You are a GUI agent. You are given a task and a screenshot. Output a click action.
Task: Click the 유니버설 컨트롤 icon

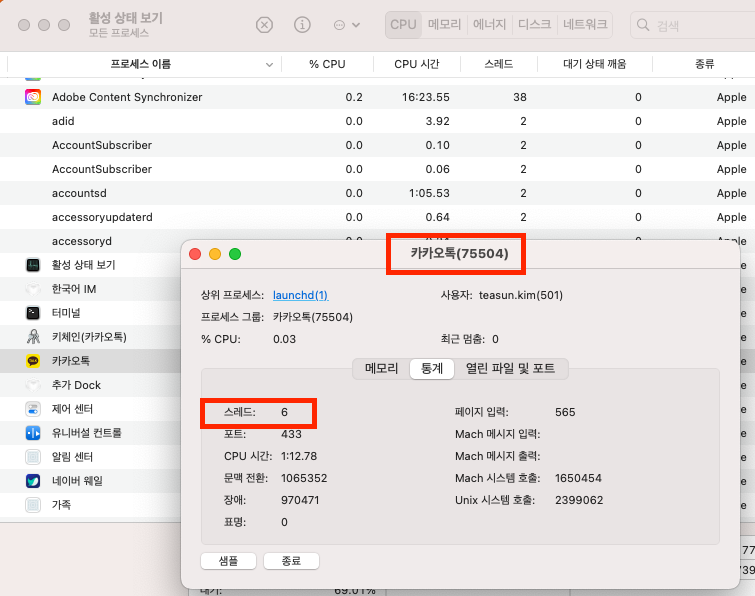[x=33, y=433]
